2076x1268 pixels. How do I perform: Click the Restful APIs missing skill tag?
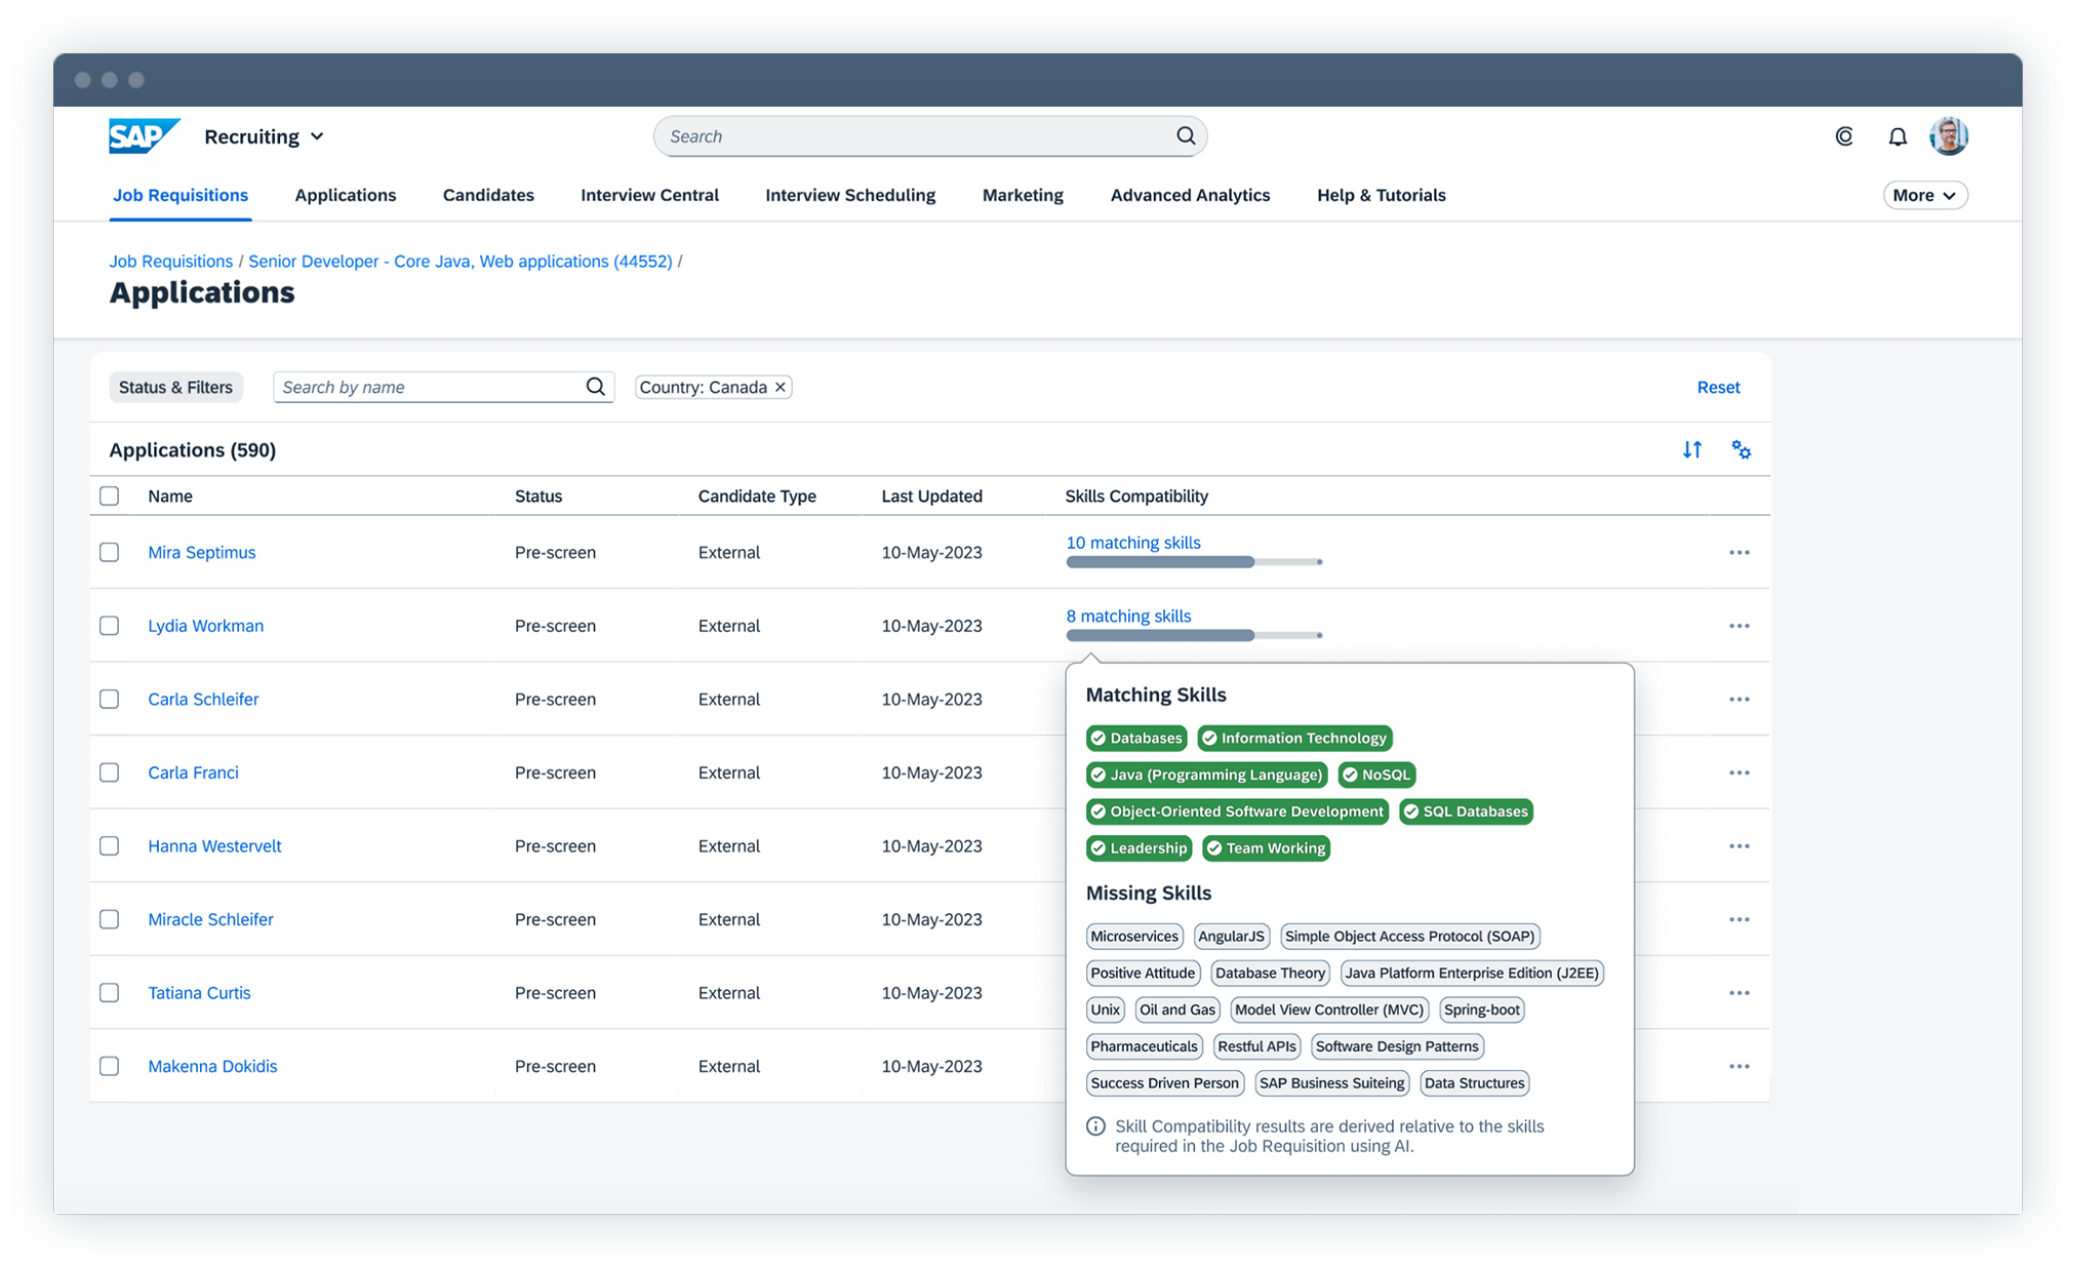coord(1256,1046)
